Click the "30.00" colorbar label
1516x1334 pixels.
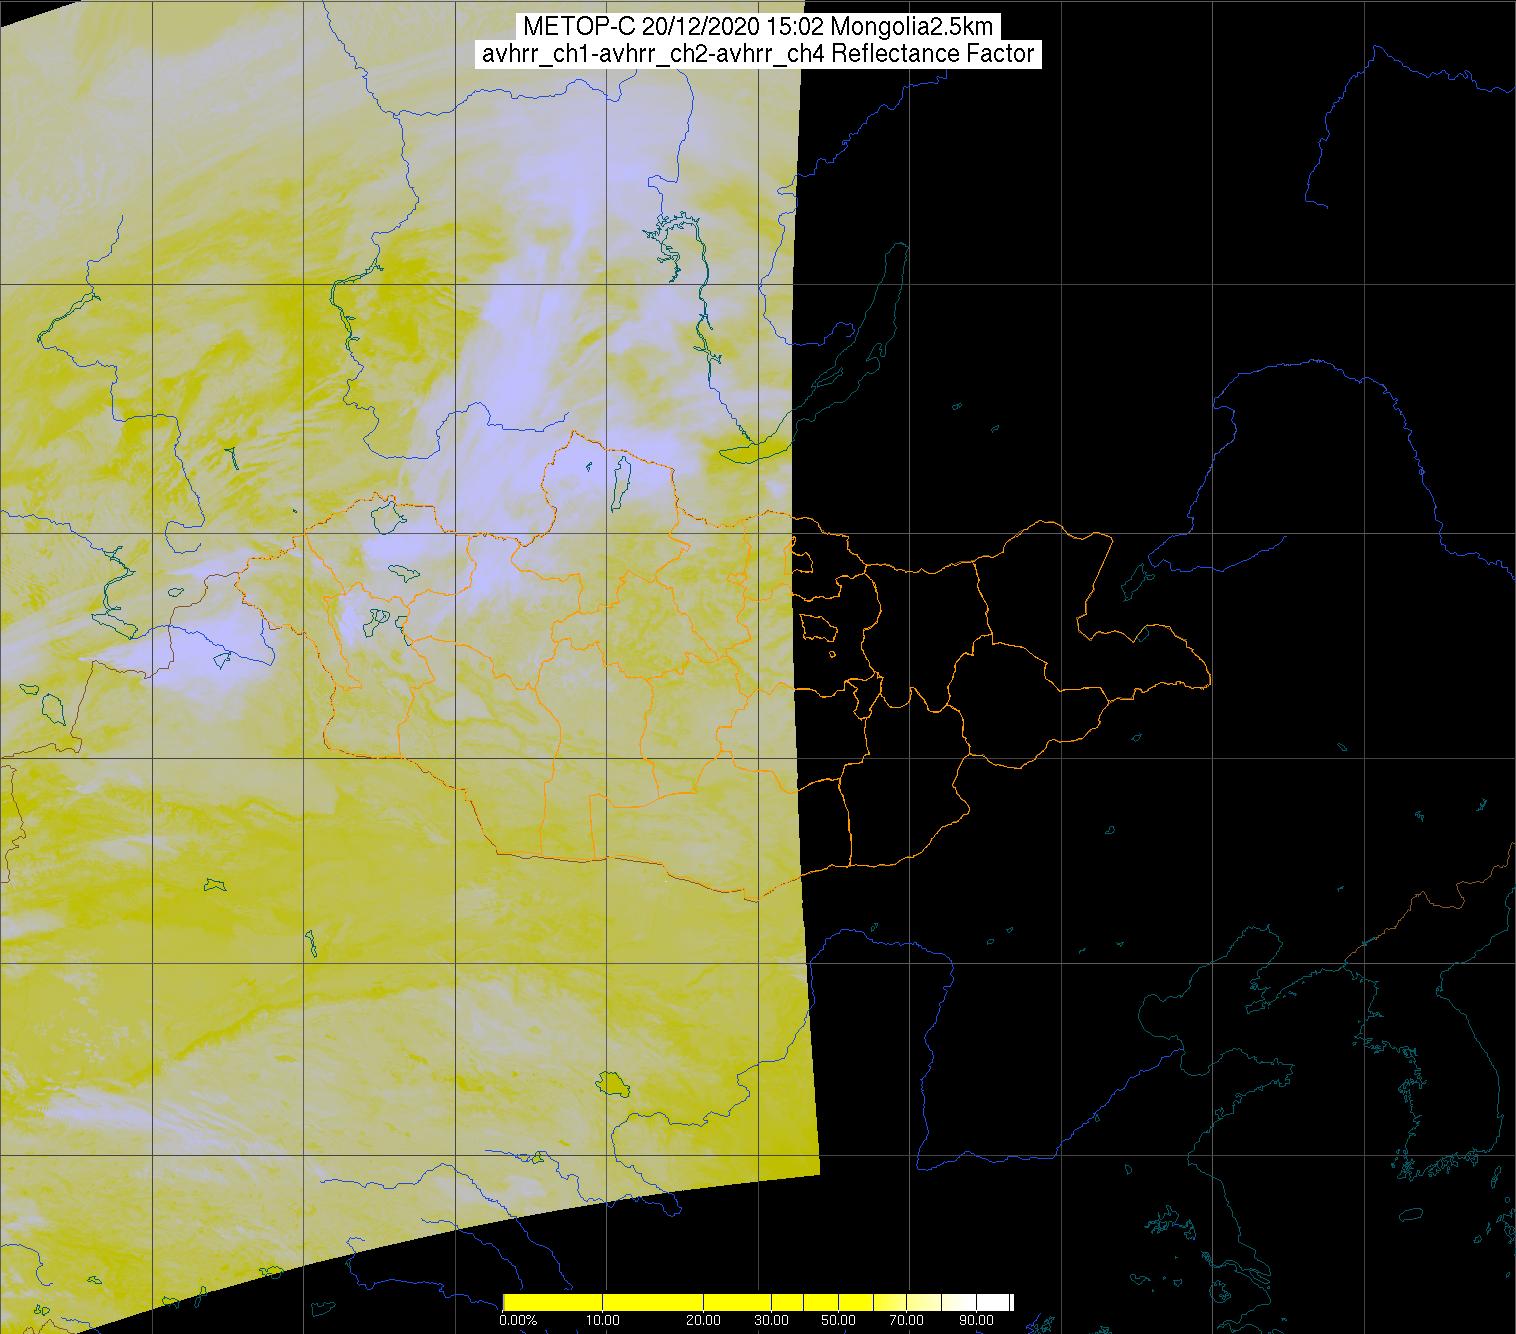point(773,1320)
